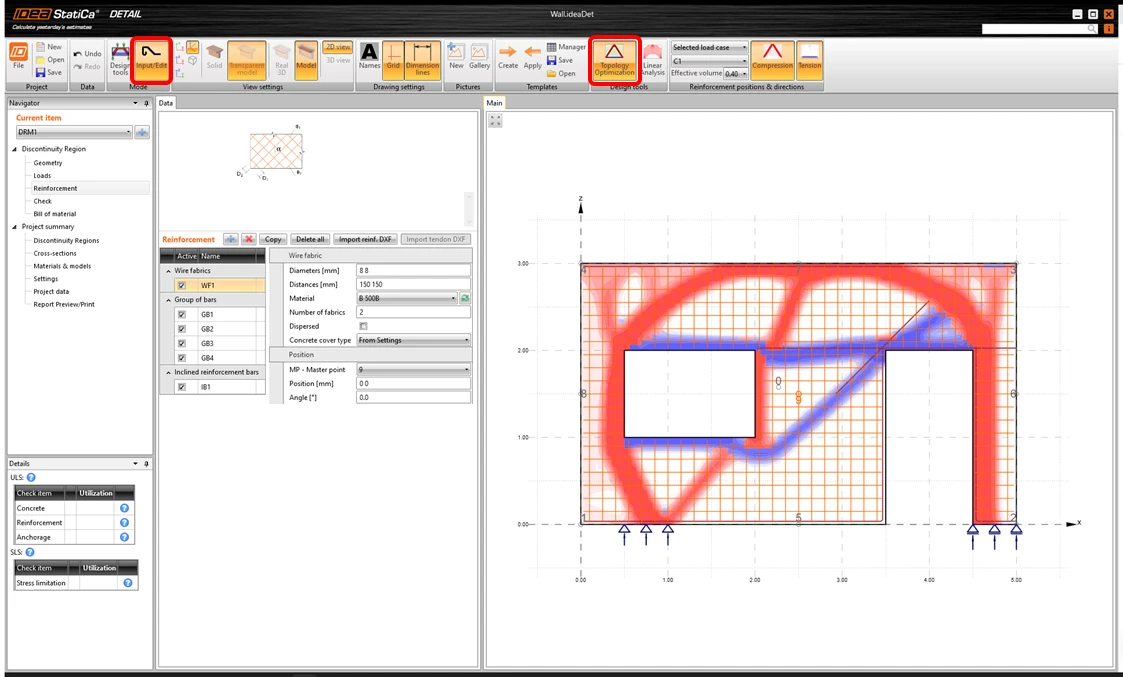Toggle the GB3 bar group checkbox
Image resolution: width=1123 pixels, height=677 pixels.
(x=182, y=343)
